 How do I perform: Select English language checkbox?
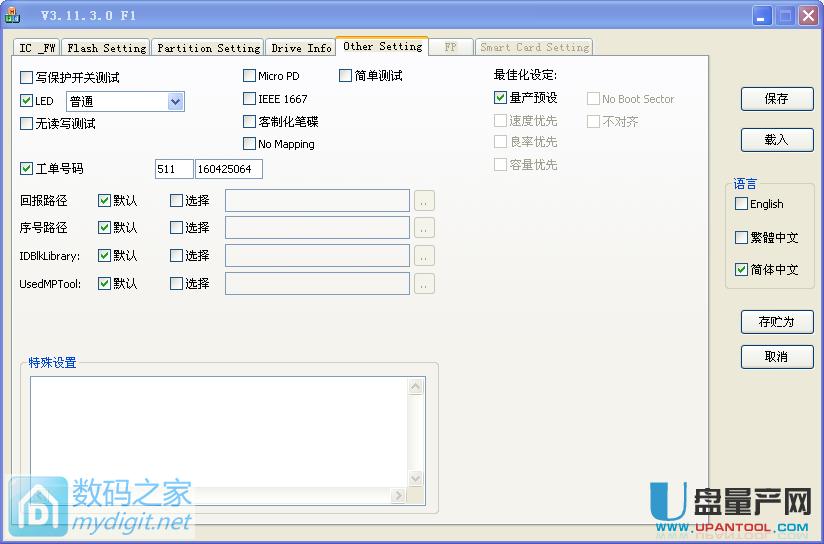pyautogui.click(x=741, y=203)
